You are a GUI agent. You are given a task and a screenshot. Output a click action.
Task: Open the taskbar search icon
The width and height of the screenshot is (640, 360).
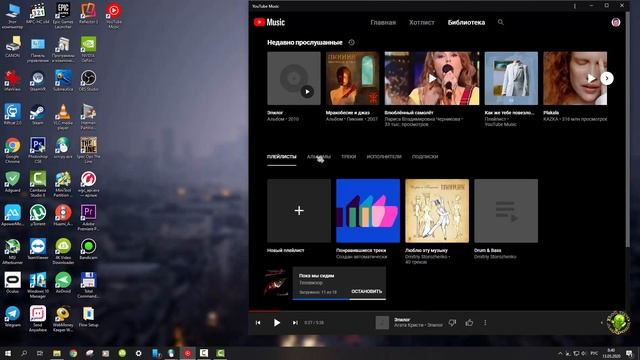24,353
